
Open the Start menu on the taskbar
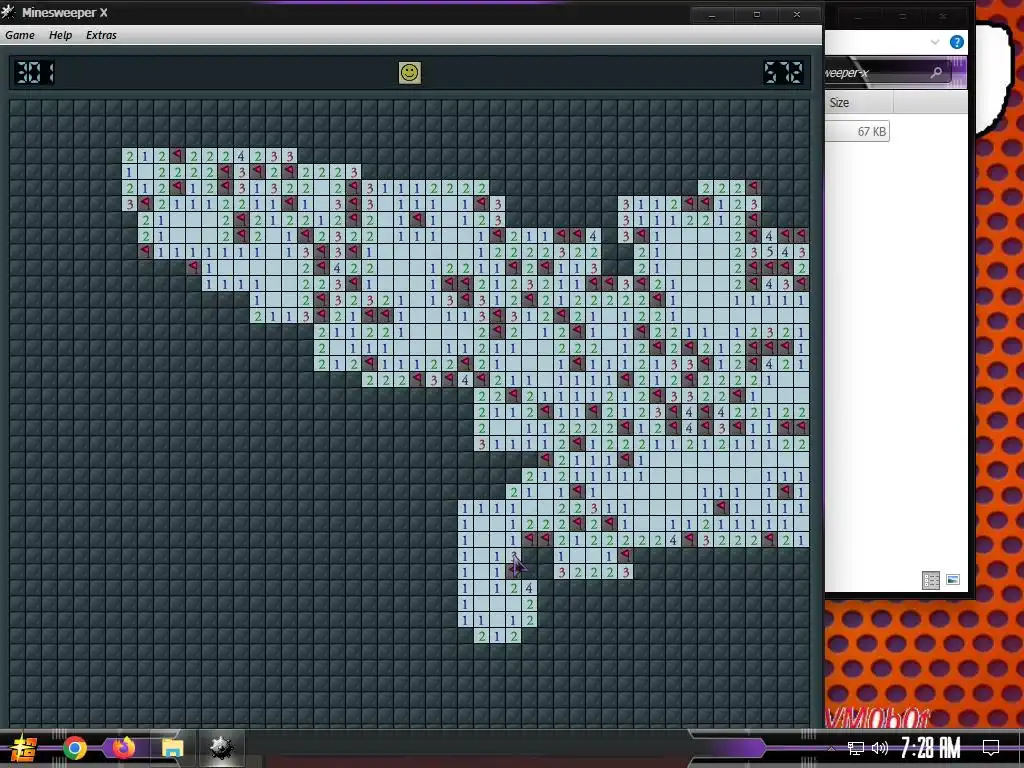[x=24, y=748]
